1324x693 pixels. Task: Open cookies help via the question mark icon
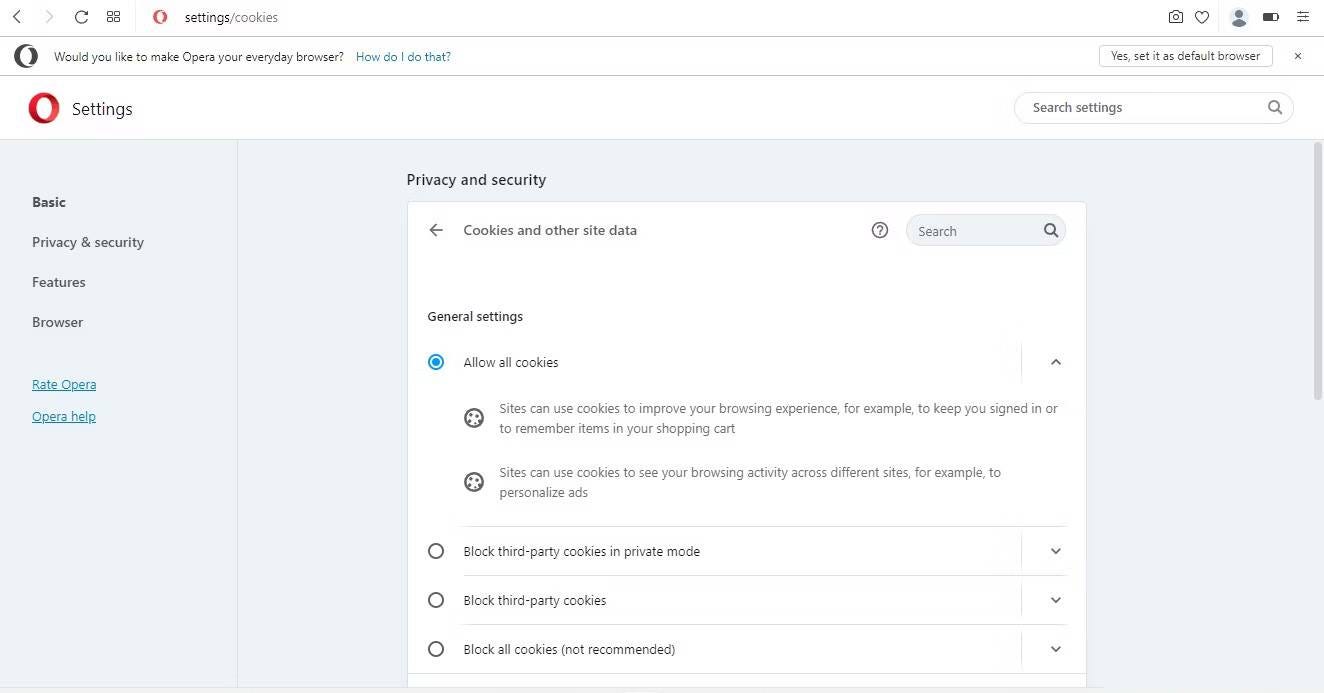tap(879, 230)
